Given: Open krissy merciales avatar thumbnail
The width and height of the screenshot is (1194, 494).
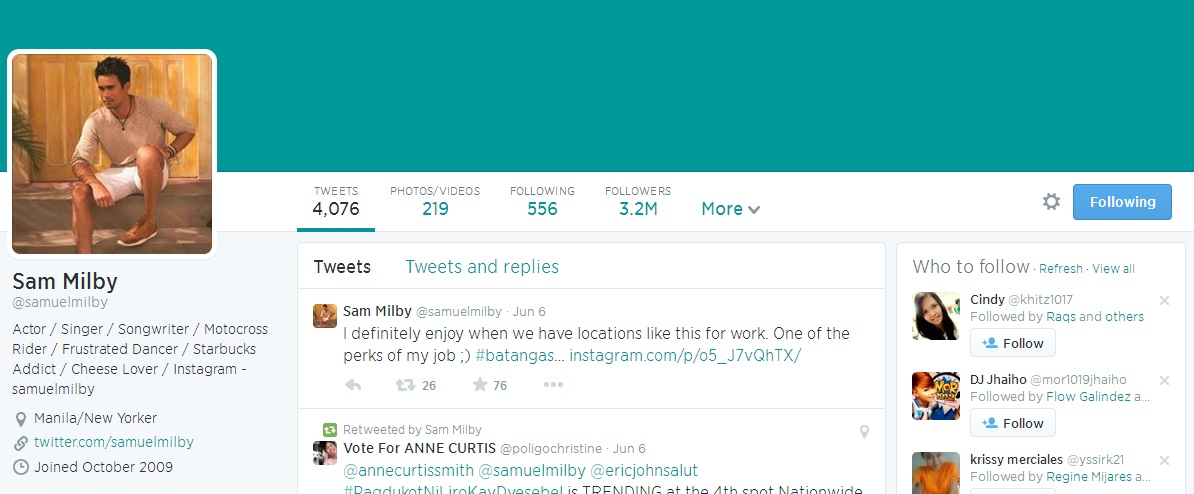Looking at the screenshot, I should pyautogui.click(x=936, y=473).
